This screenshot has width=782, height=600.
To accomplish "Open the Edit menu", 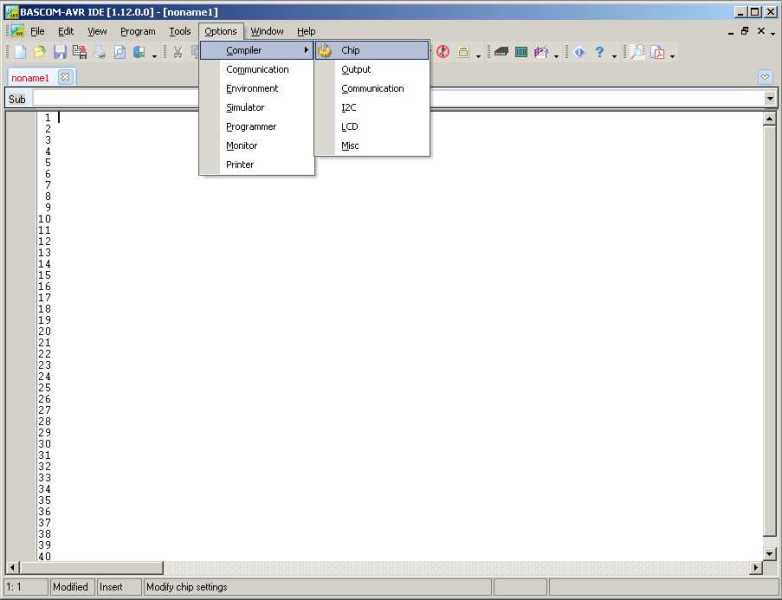I will (x=66, y=31).
